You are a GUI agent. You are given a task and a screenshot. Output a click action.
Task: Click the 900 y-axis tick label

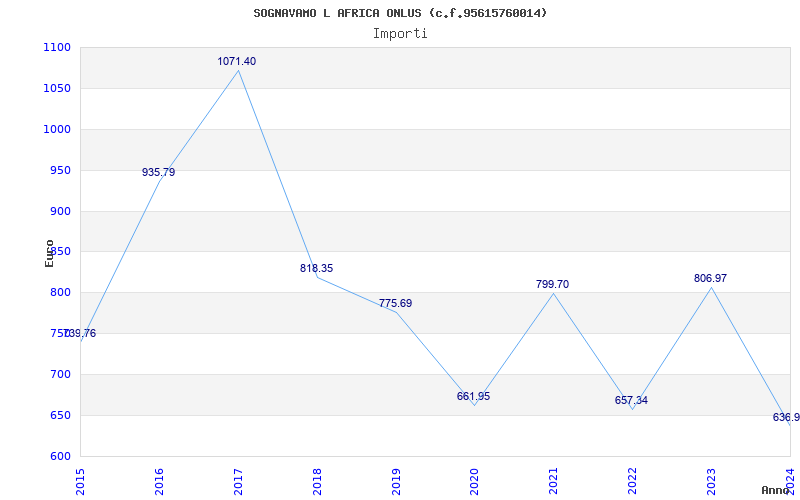(60, 211)
